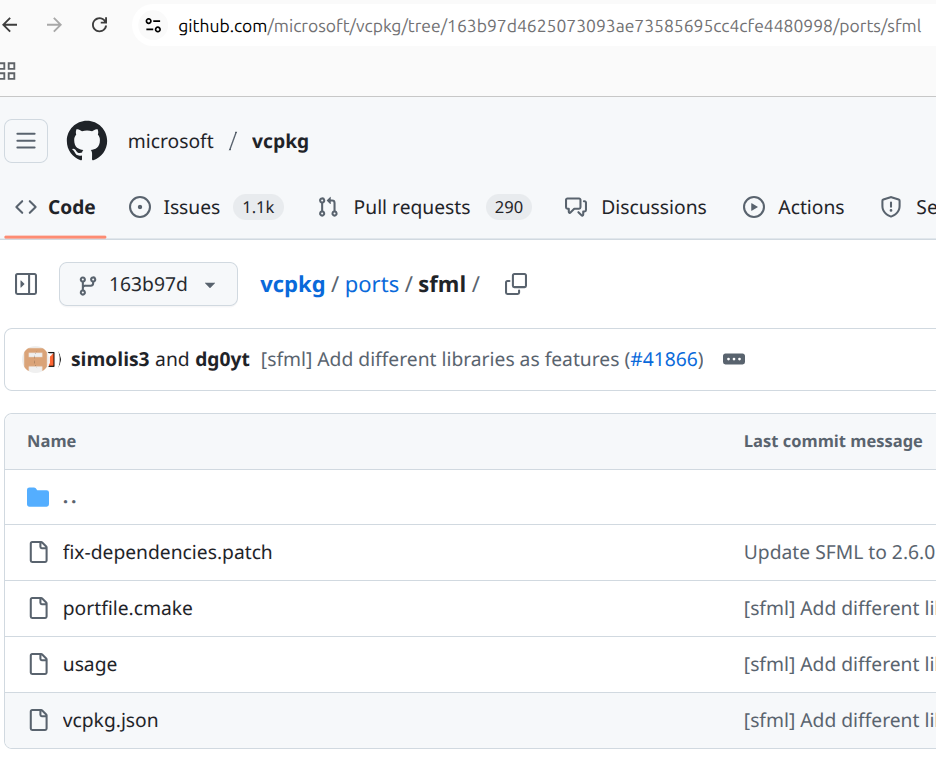
Task: Select the Code tab
Action: tap(55, 207)
